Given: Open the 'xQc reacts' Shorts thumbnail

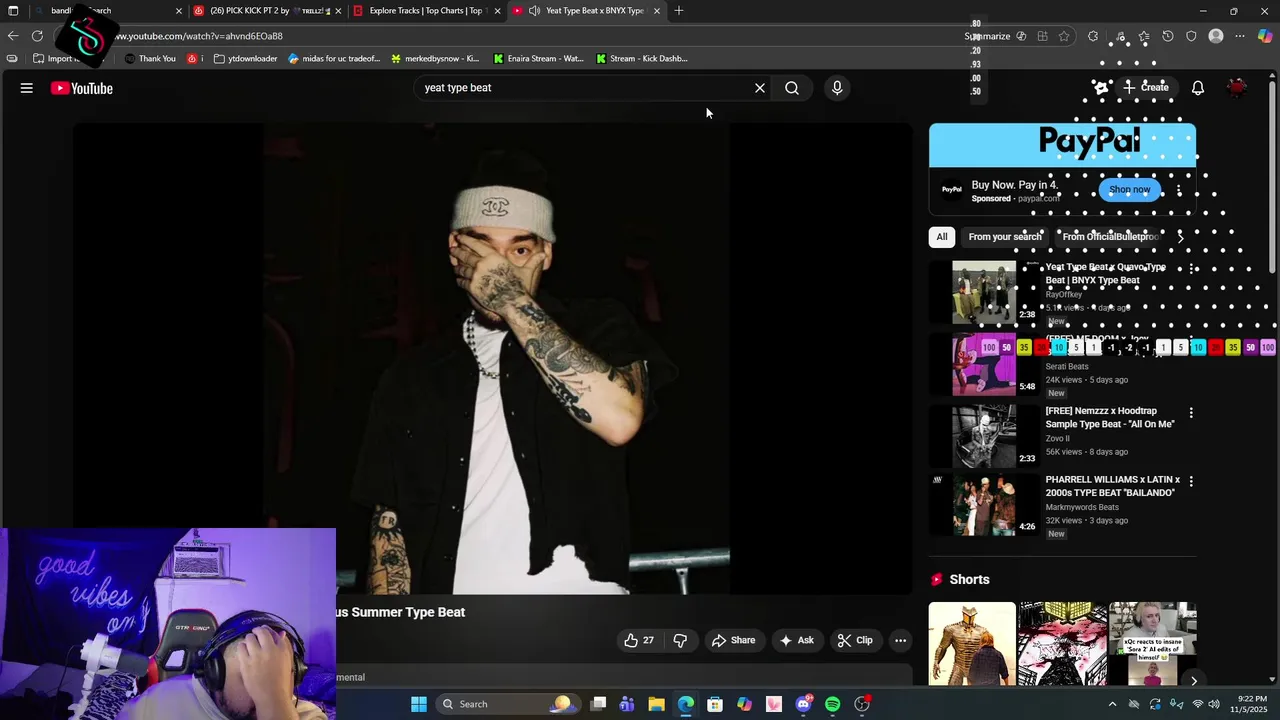Looking at the screenshot, I should 1153,644.
